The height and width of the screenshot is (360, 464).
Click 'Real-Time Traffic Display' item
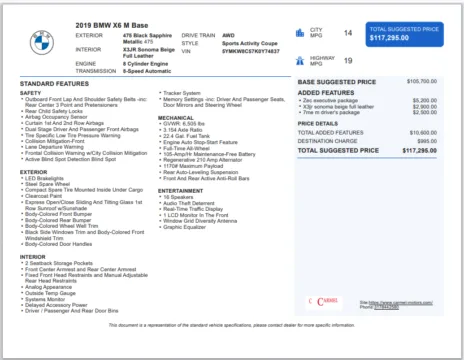click(x=193, y=209)
